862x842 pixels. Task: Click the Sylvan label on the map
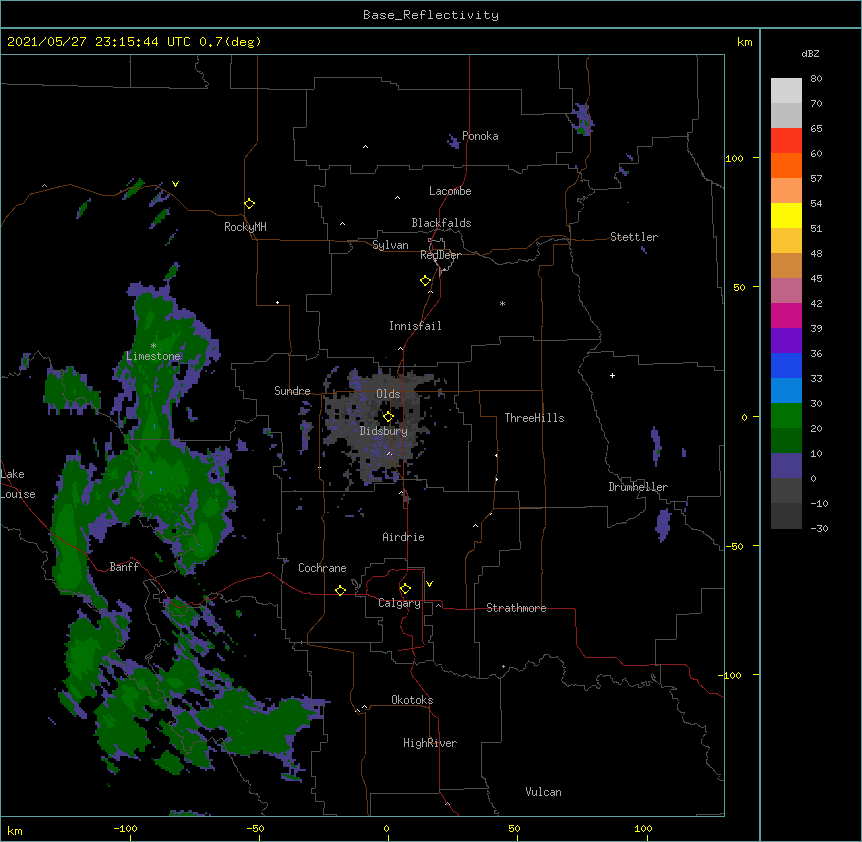[390, 245]
